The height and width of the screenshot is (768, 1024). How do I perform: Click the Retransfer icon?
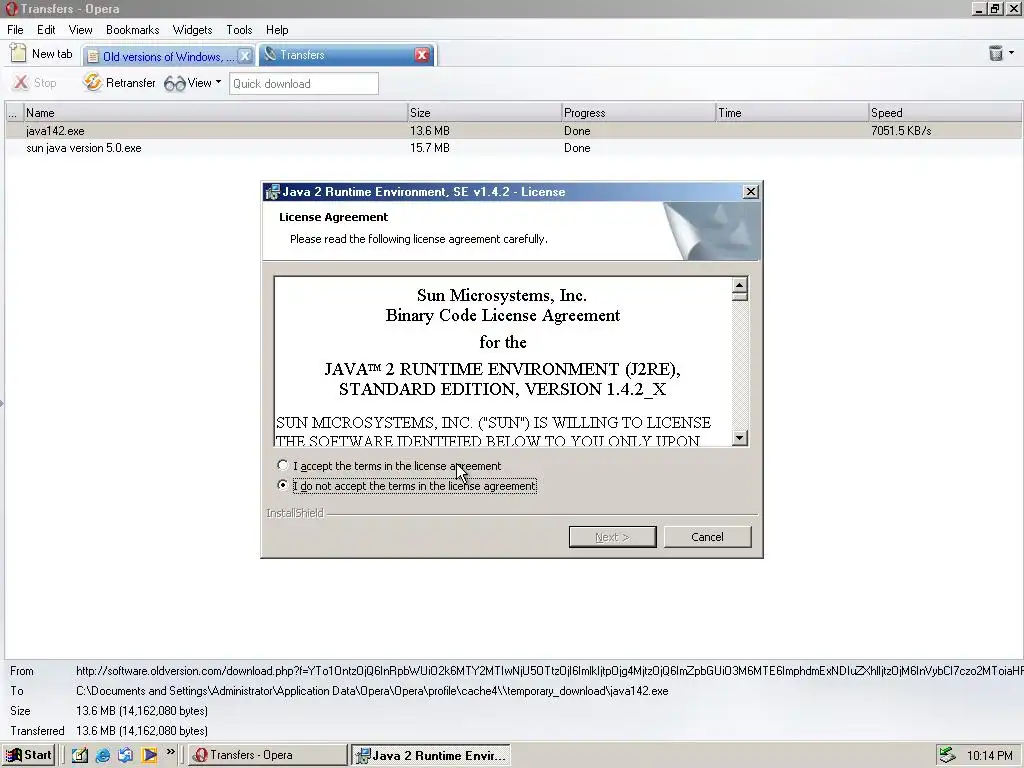pos(93,82)
